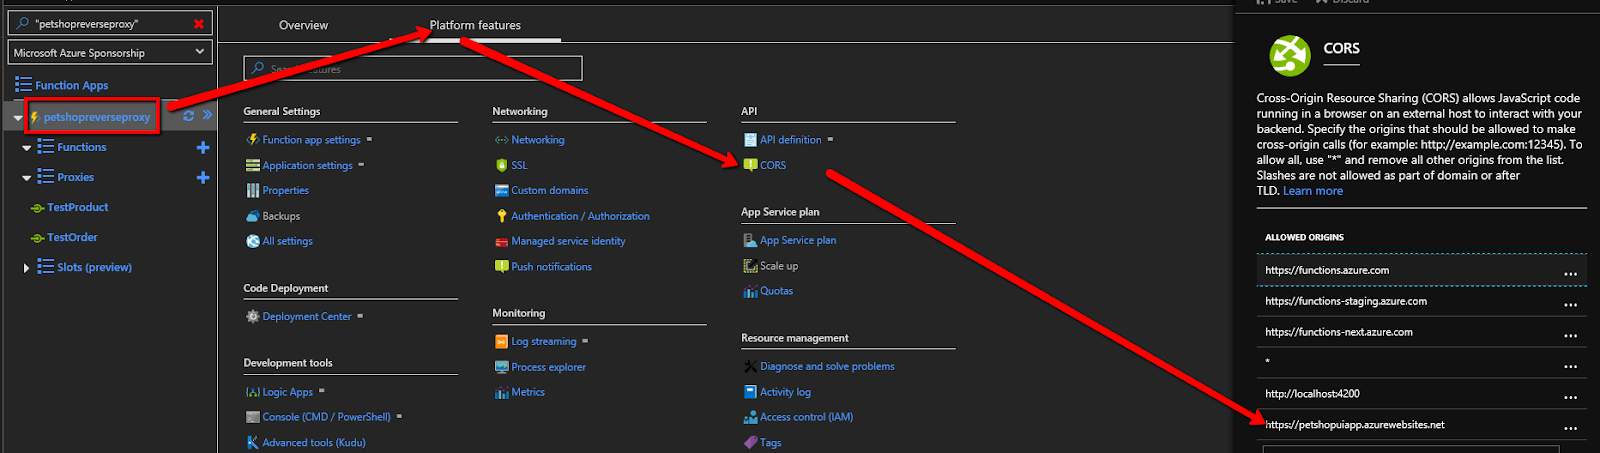
Task: Click the Scale up icon
Action: click(750, 266)
